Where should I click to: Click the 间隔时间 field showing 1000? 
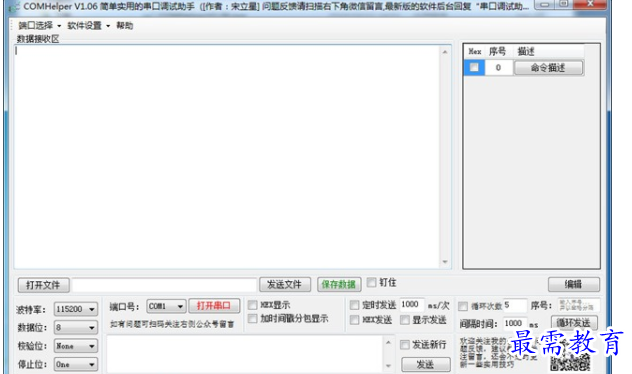point(515,323)
